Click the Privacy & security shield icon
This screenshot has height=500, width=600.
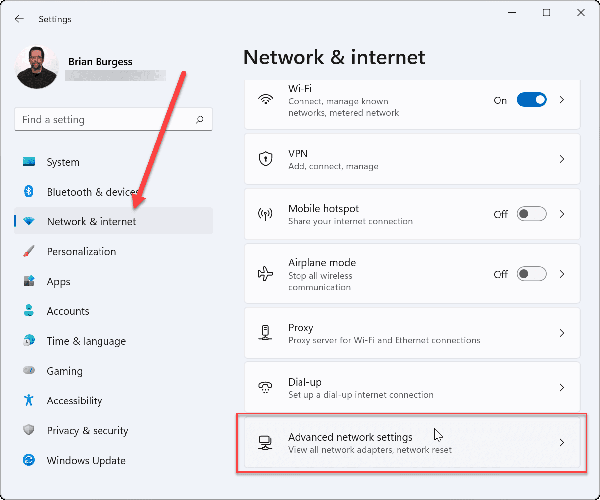pos(29,430)
